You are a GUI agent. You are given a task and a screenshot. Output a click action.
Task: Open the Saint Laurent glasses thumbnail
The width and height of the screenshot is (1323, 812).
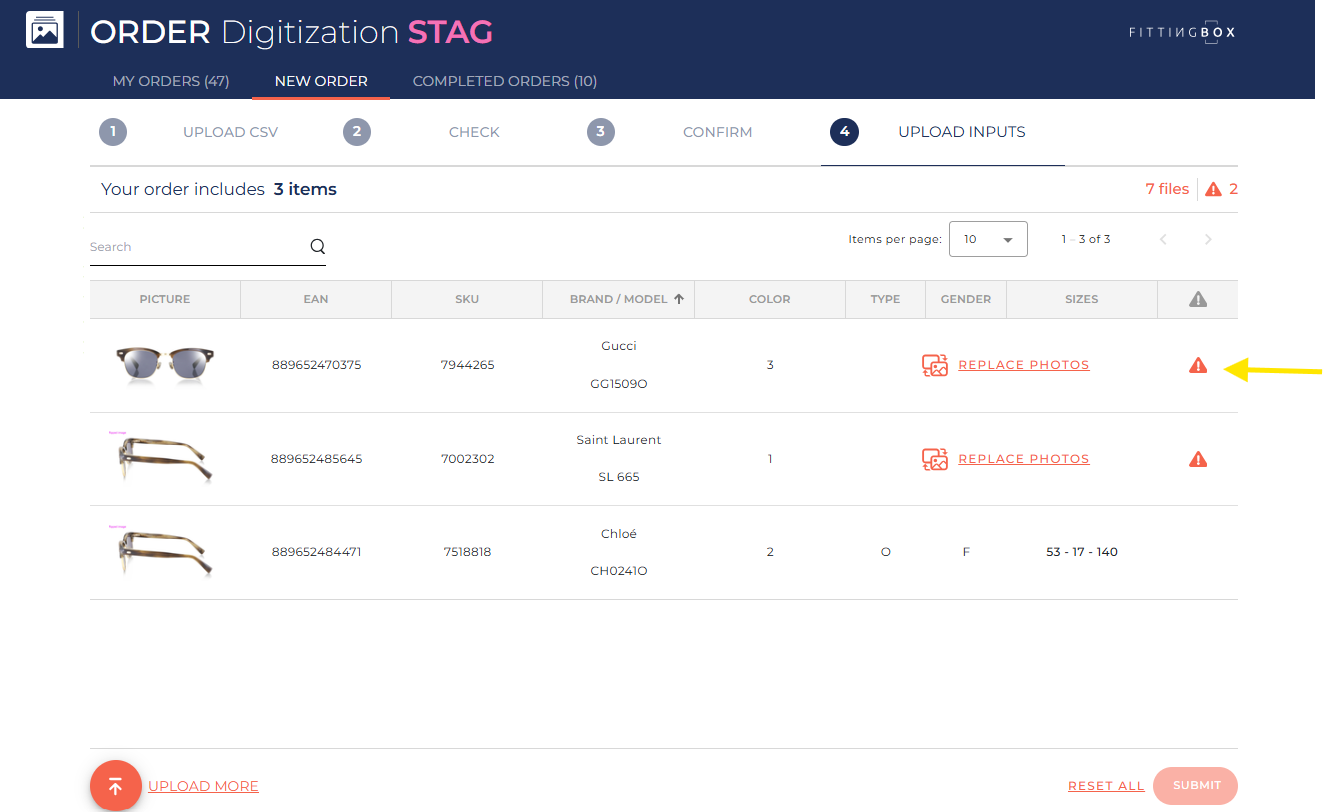160,459
